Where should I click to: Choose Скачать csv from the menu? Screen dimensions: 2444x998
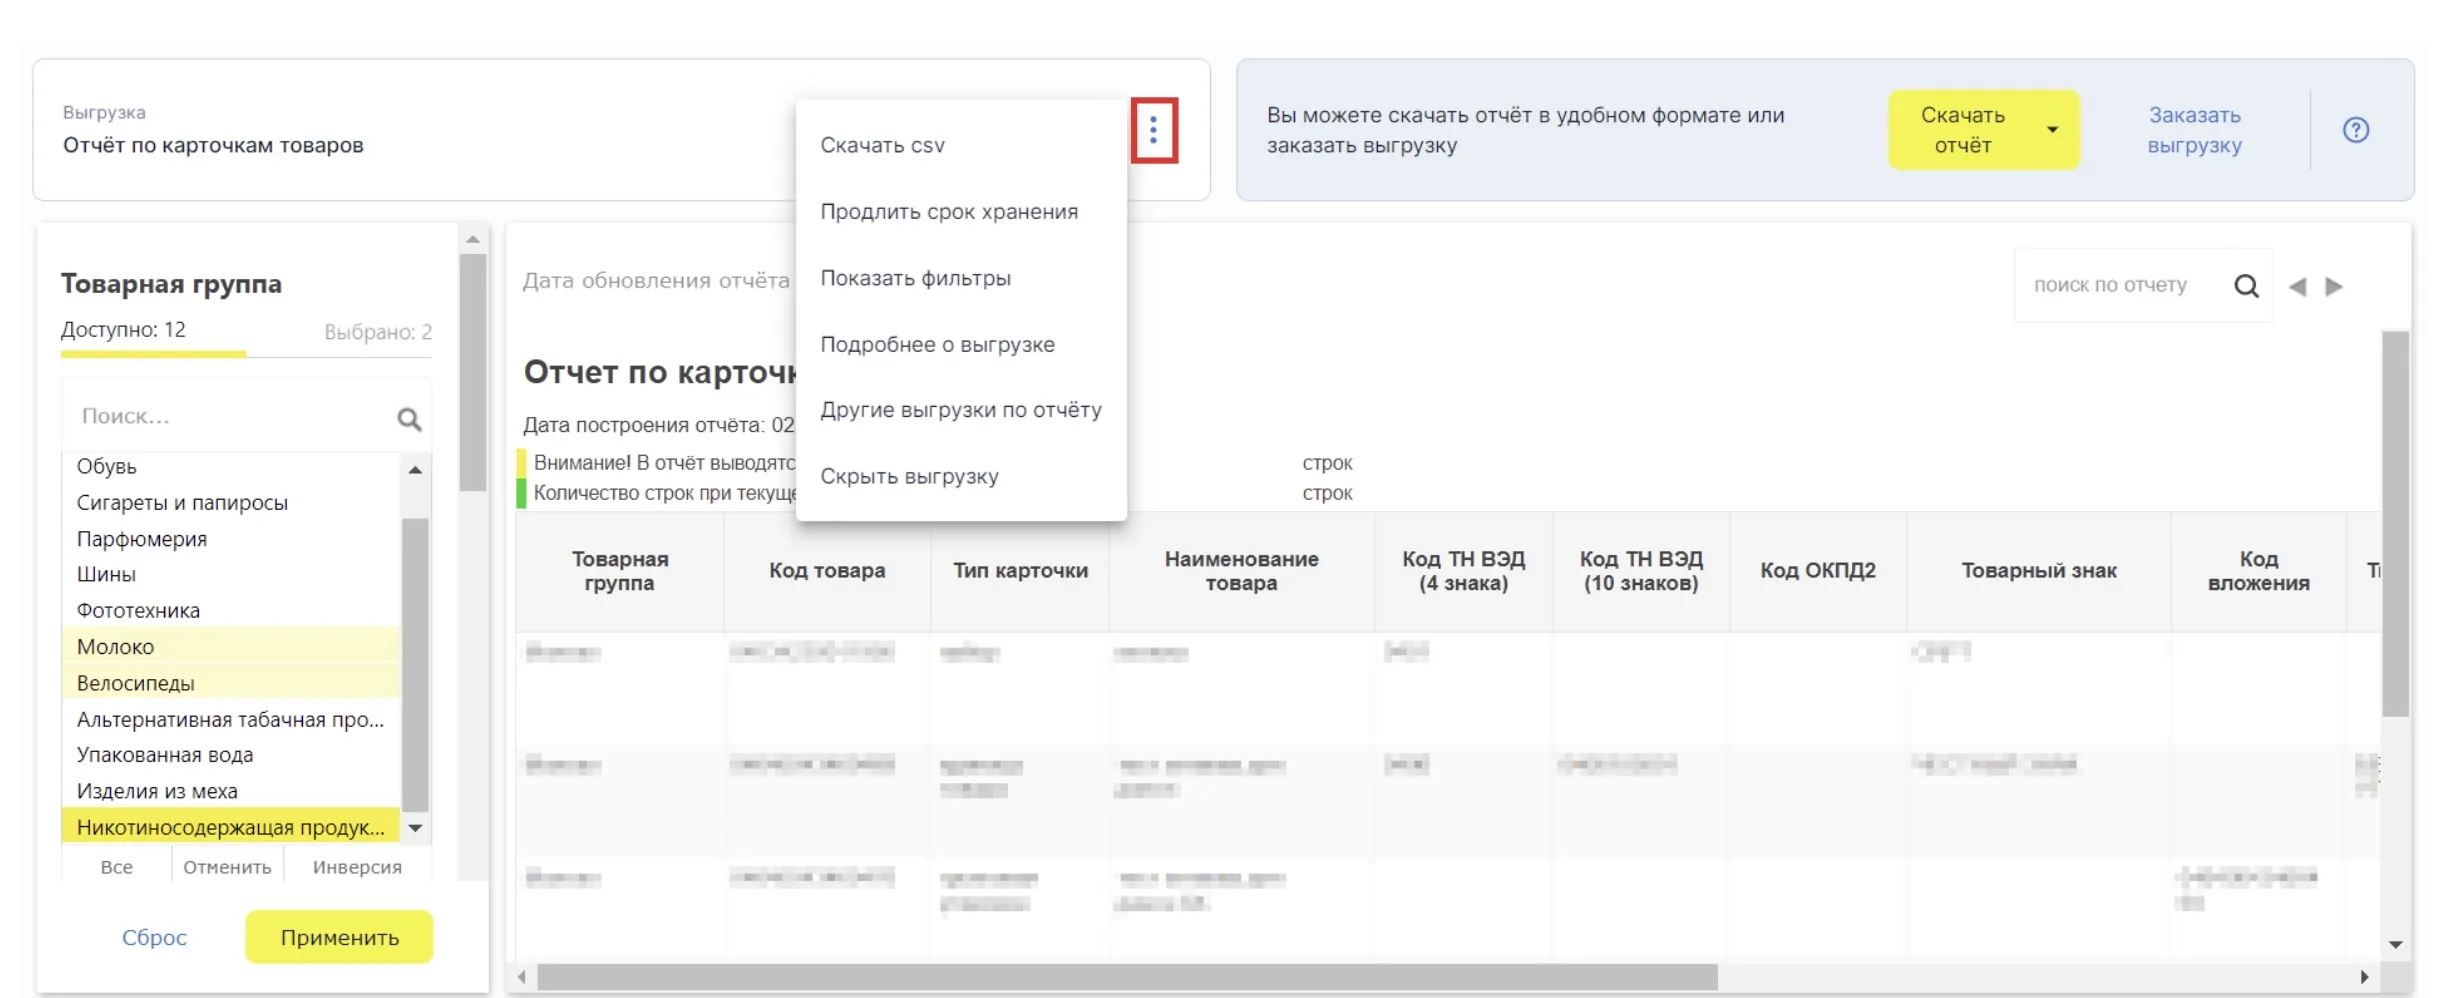coord(882,145)
